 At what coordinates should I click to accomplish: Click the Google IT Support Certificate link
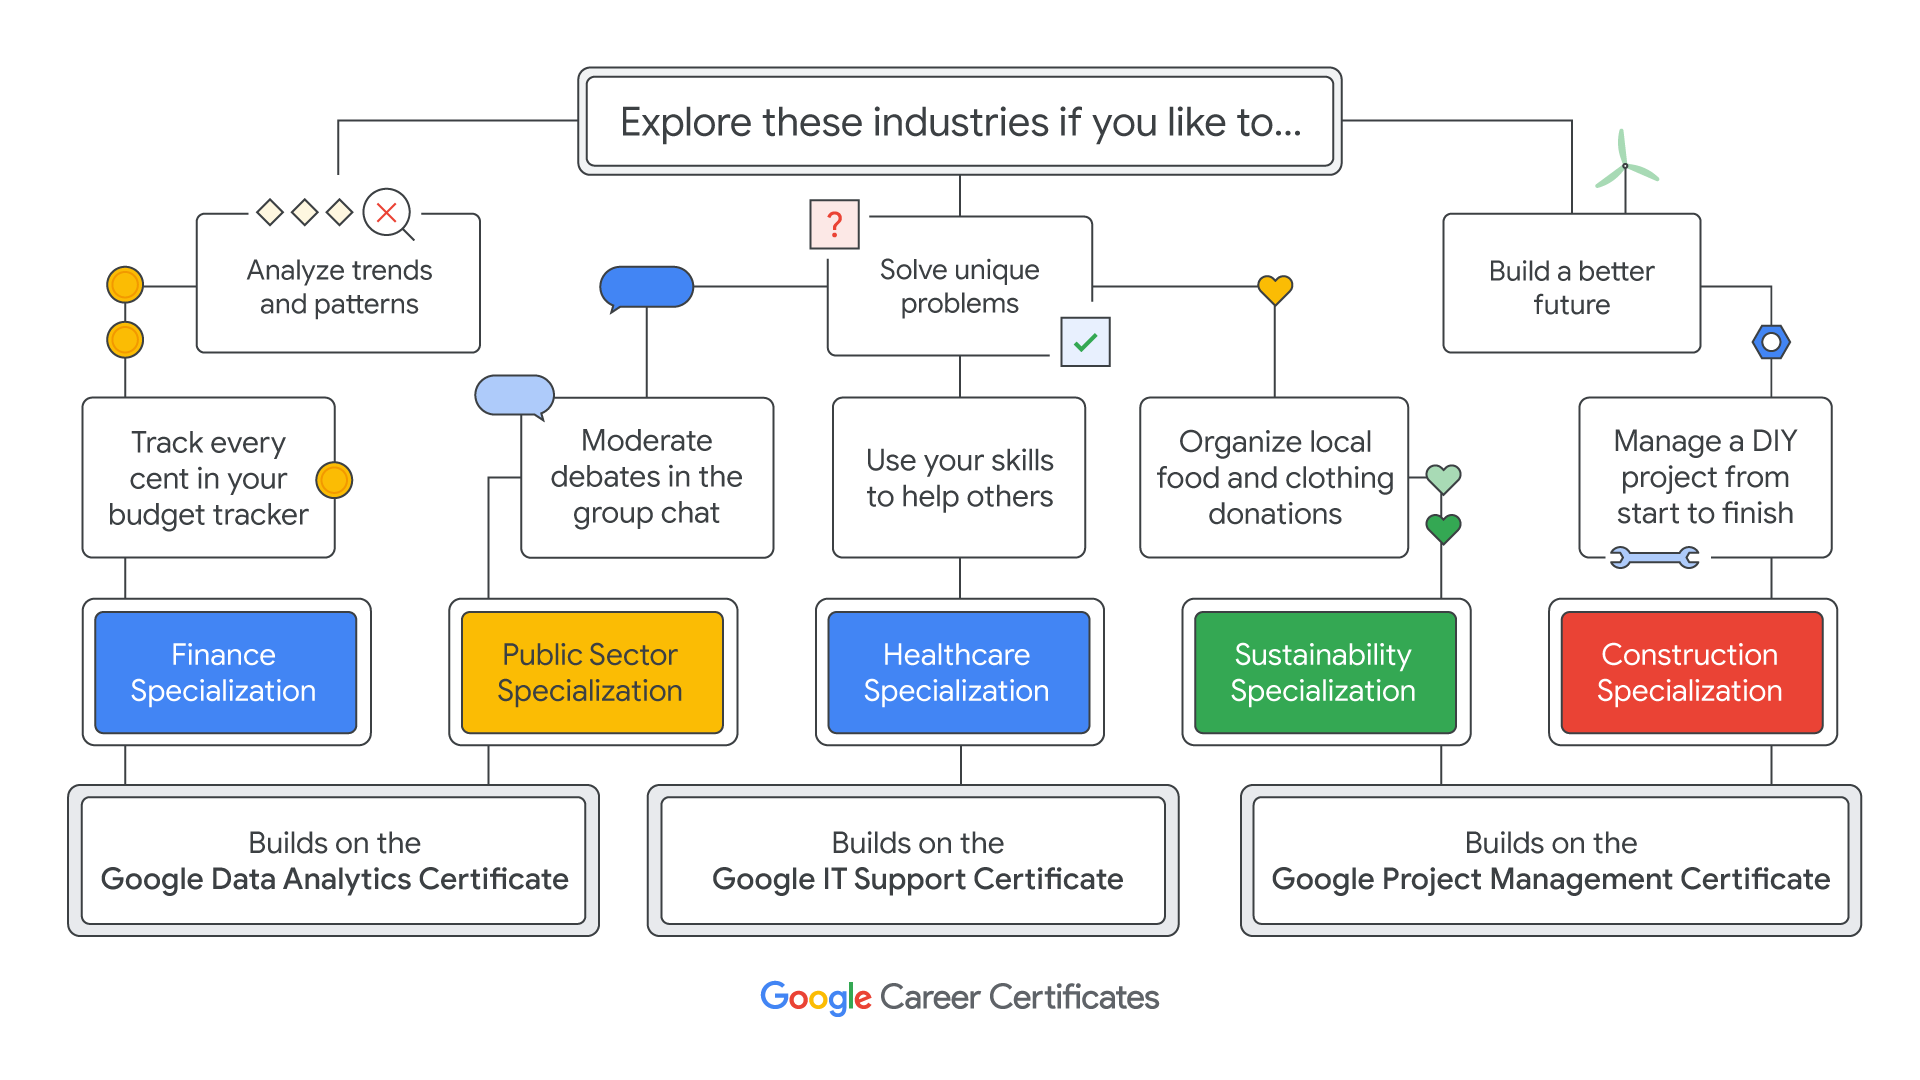[x=915, y=879]
